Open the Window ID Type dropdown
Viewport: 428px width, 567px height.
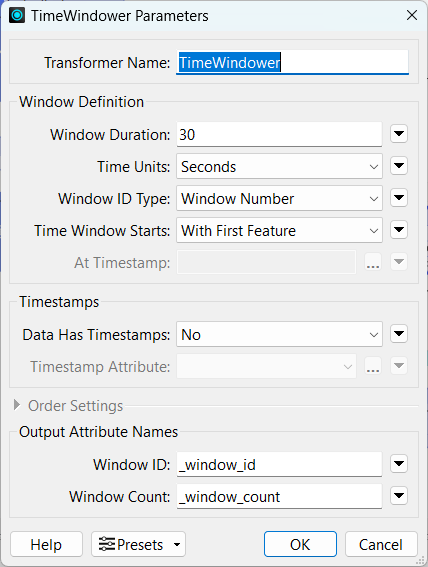coord(279,198)
